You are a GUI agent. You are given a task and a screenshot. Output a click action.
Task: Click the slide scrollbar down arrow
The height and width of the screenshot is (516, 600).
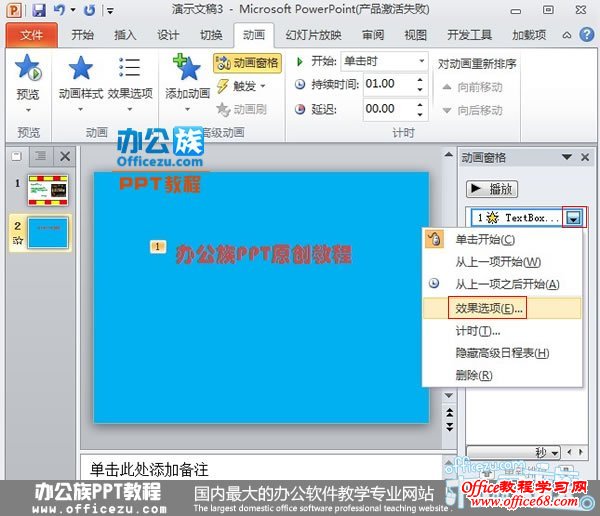tap(449, 395)
